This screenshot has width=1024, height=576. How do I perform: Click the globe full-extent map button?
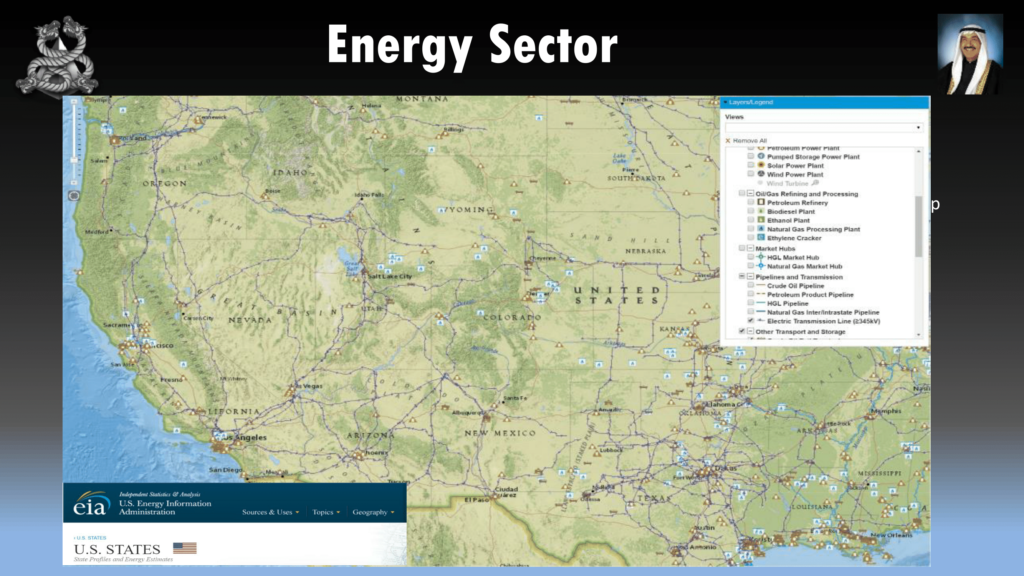(74, 195)
